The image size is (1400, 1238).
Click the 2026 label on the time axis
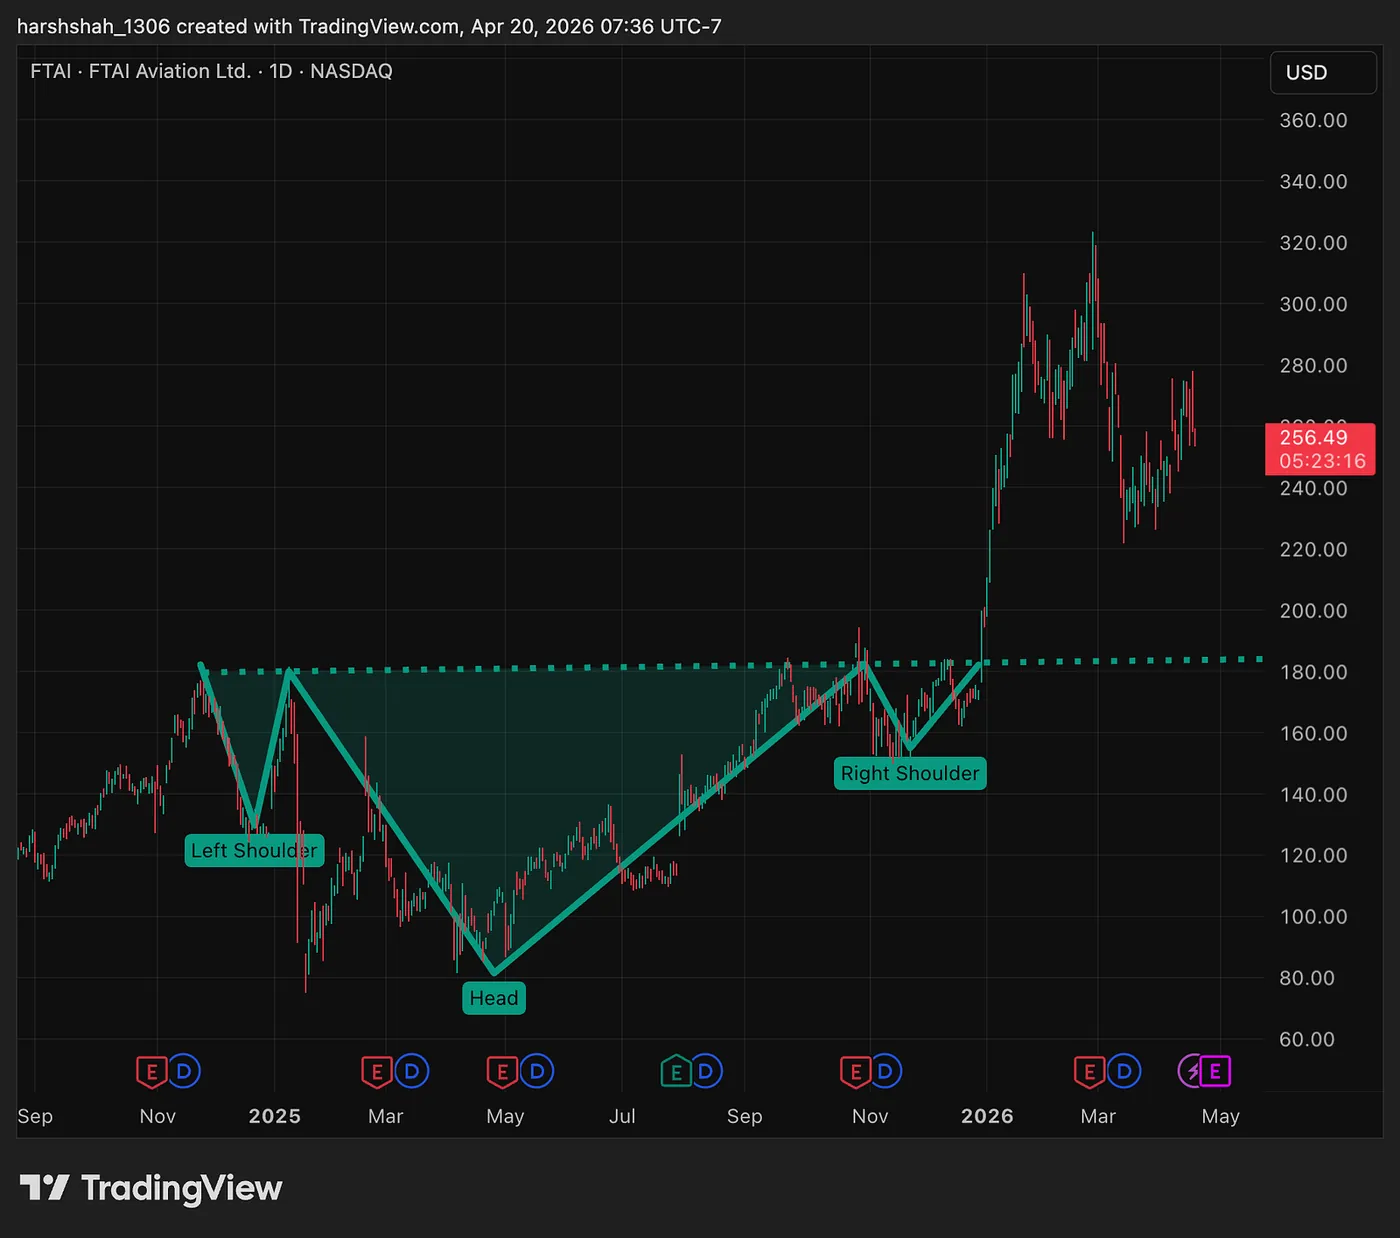click(x=987, y=1116)
